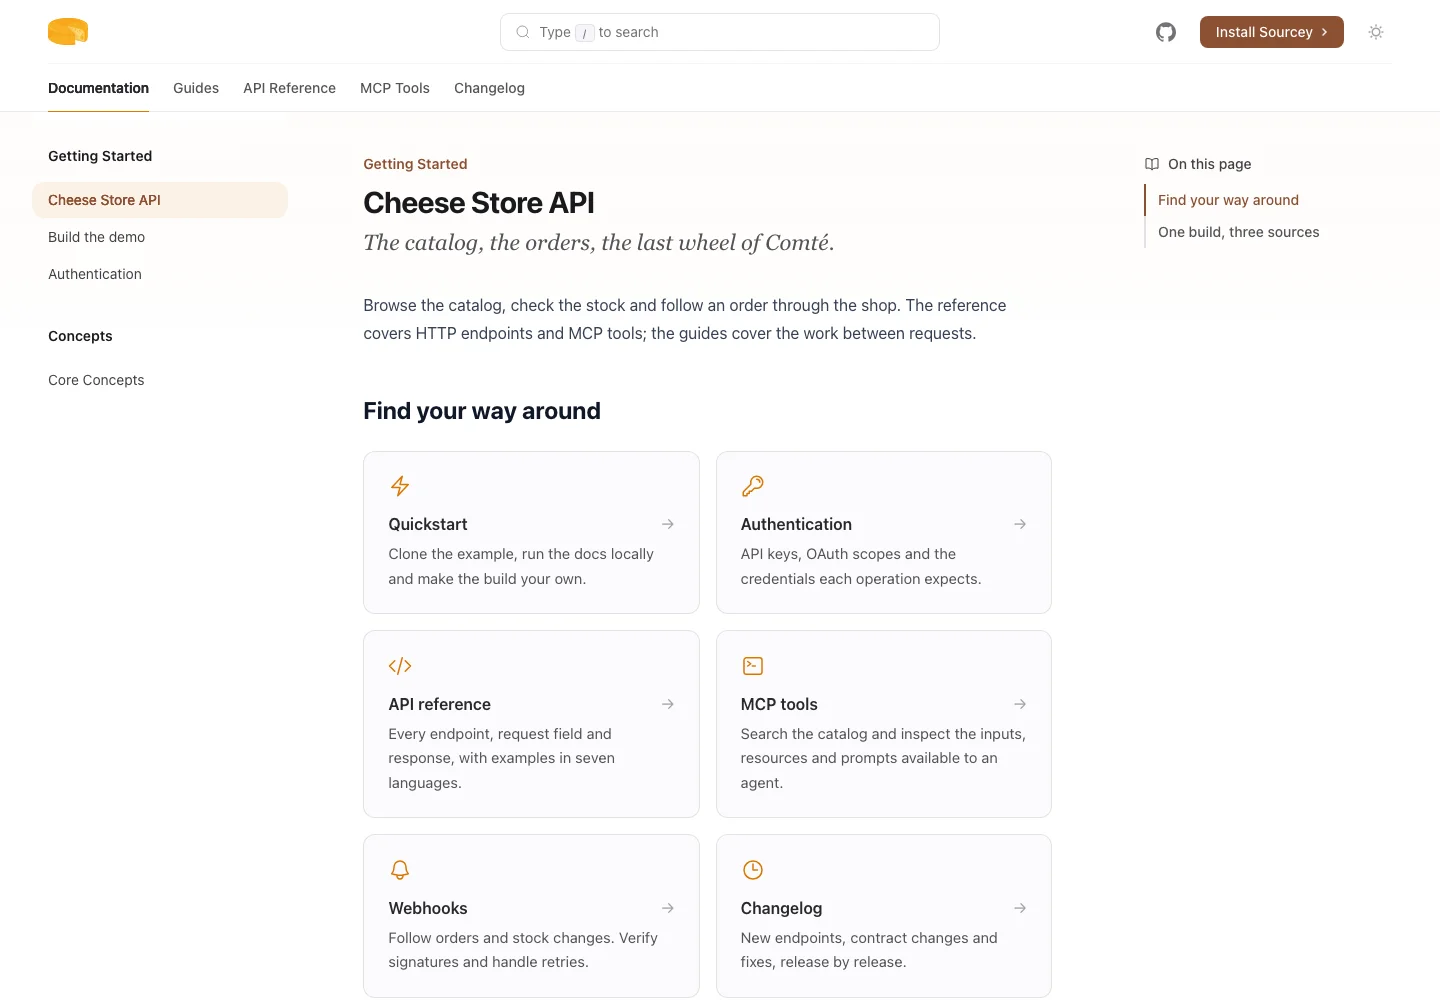Click the API reference code brackets icon

[x=400, y=666]
